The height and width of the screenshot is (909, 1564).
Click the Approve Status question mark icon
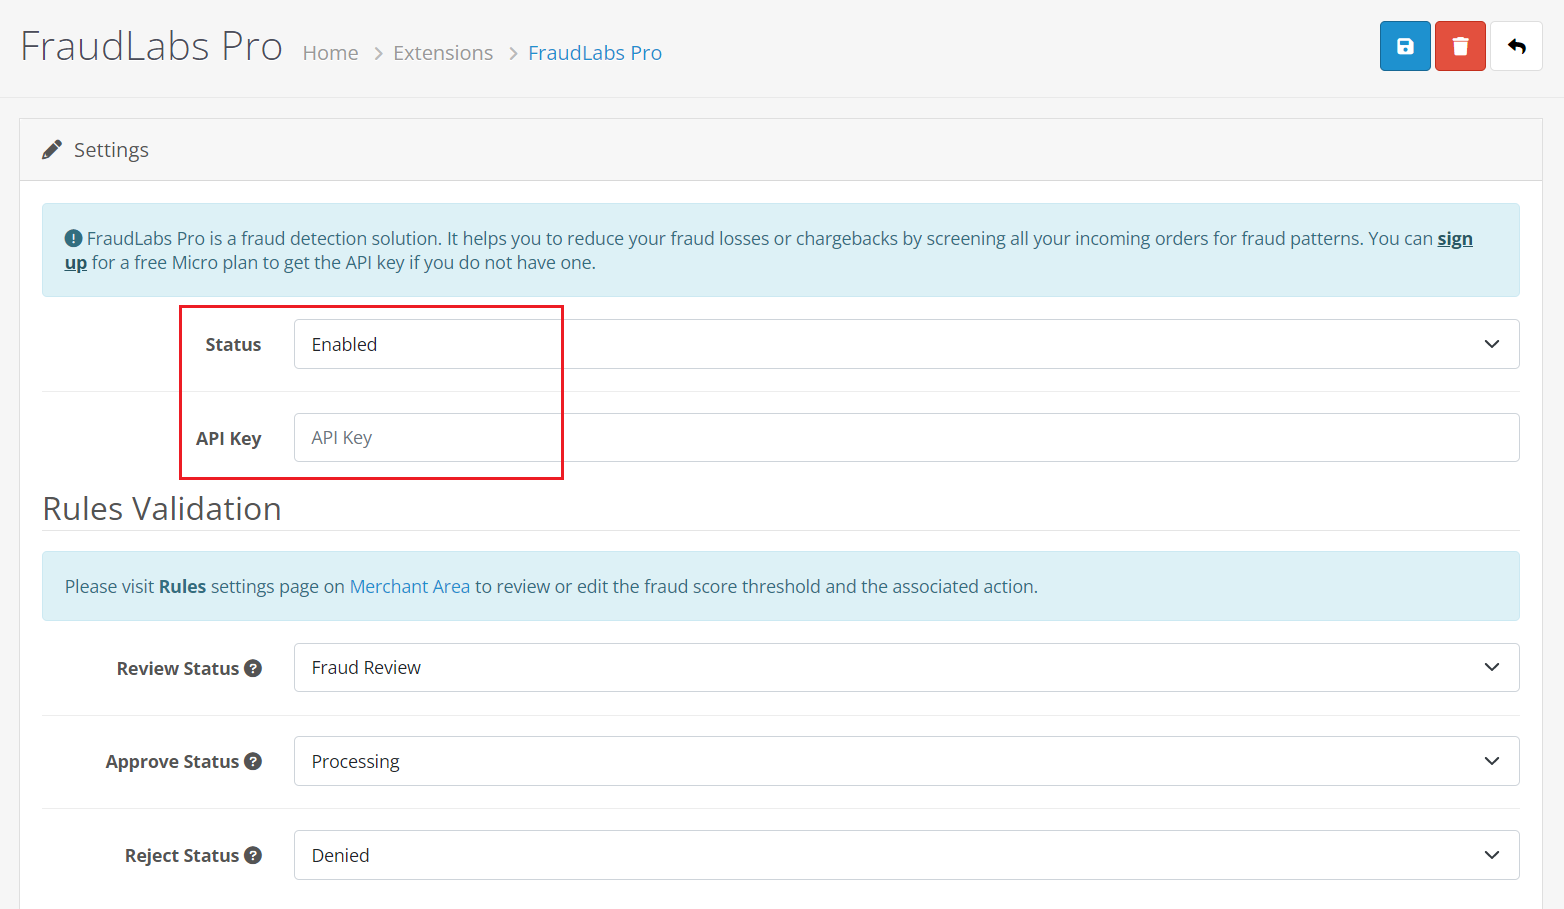255,761
